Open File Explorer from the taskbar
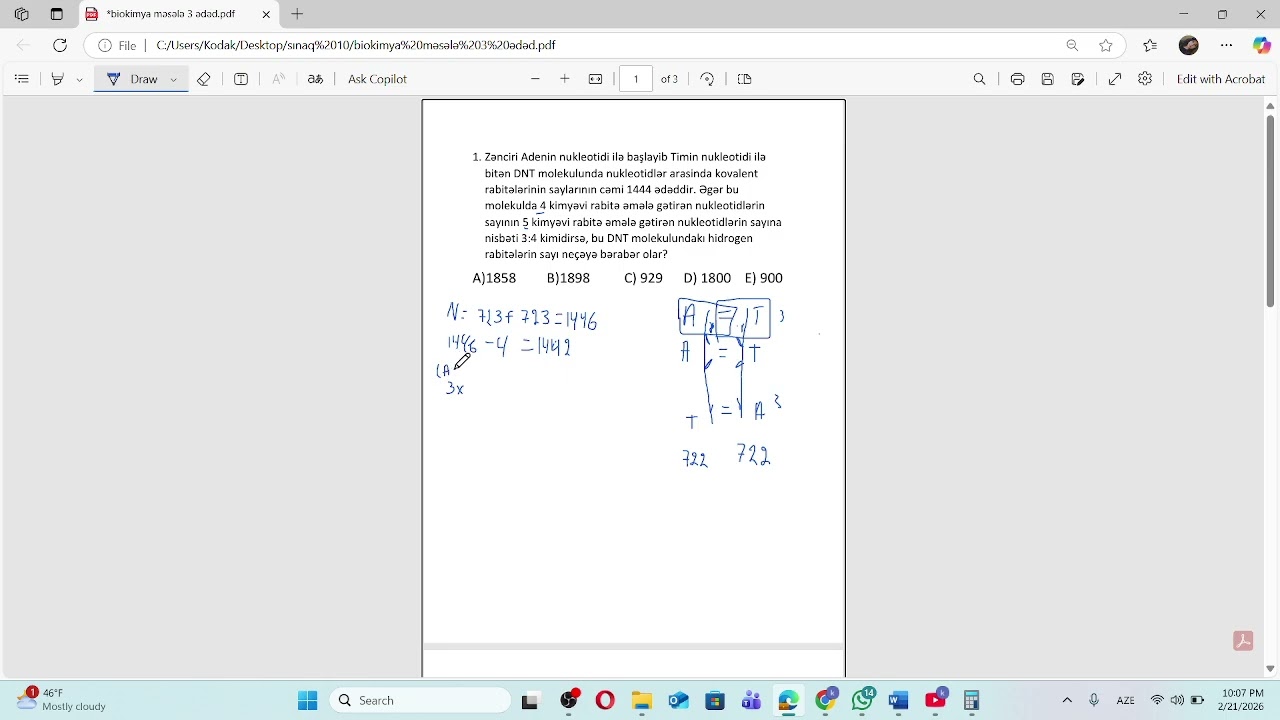The height and width of the screenshot is (720, 1280). (641, 700)
